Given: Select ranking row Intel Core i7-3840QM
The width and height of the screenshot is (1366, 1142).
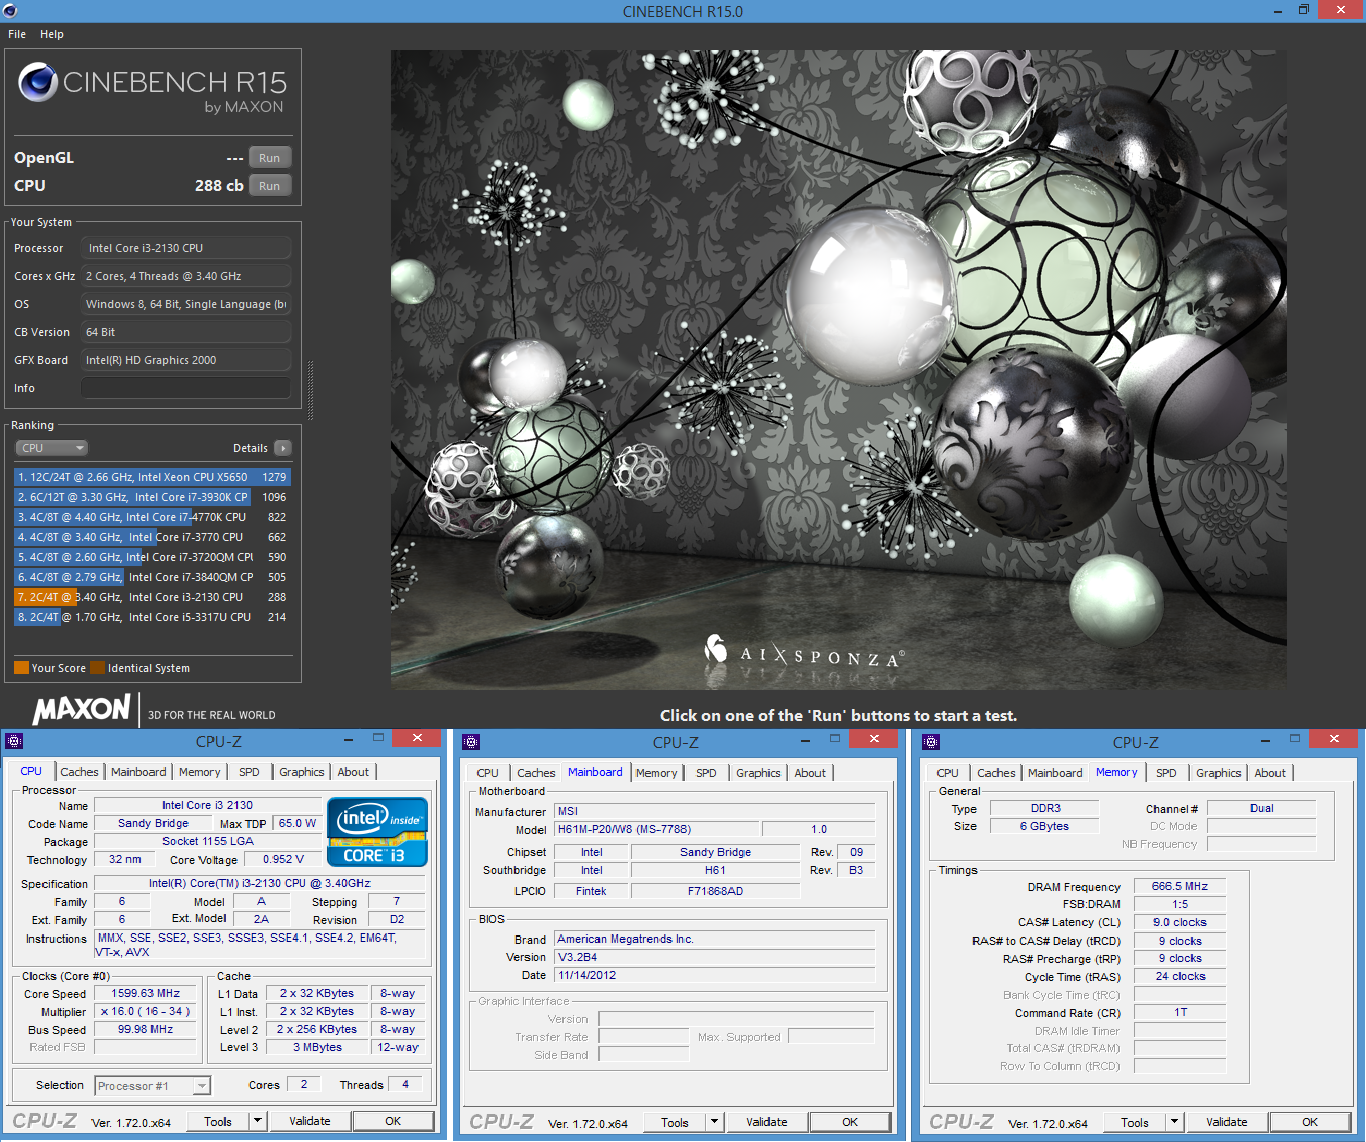Looking at the screenshot, I should pos(152,577).
